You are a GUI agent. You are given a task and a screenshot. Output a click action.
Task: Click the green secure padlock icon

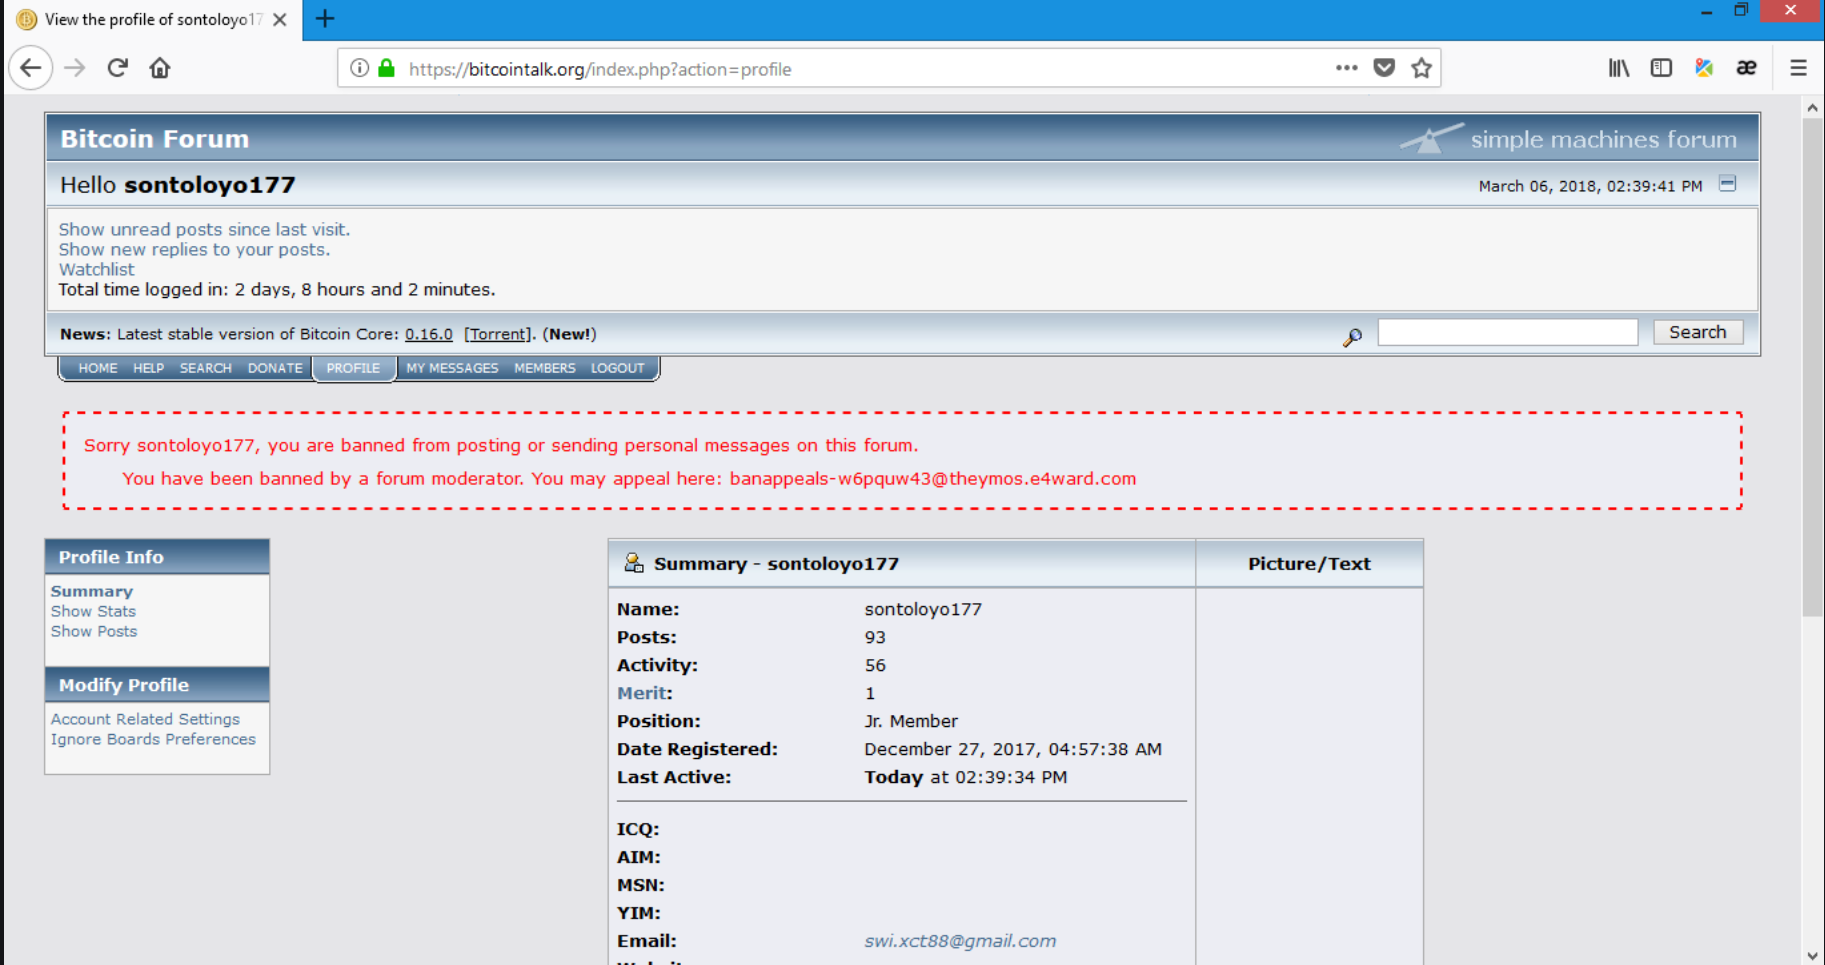click(x=387, y=68)
